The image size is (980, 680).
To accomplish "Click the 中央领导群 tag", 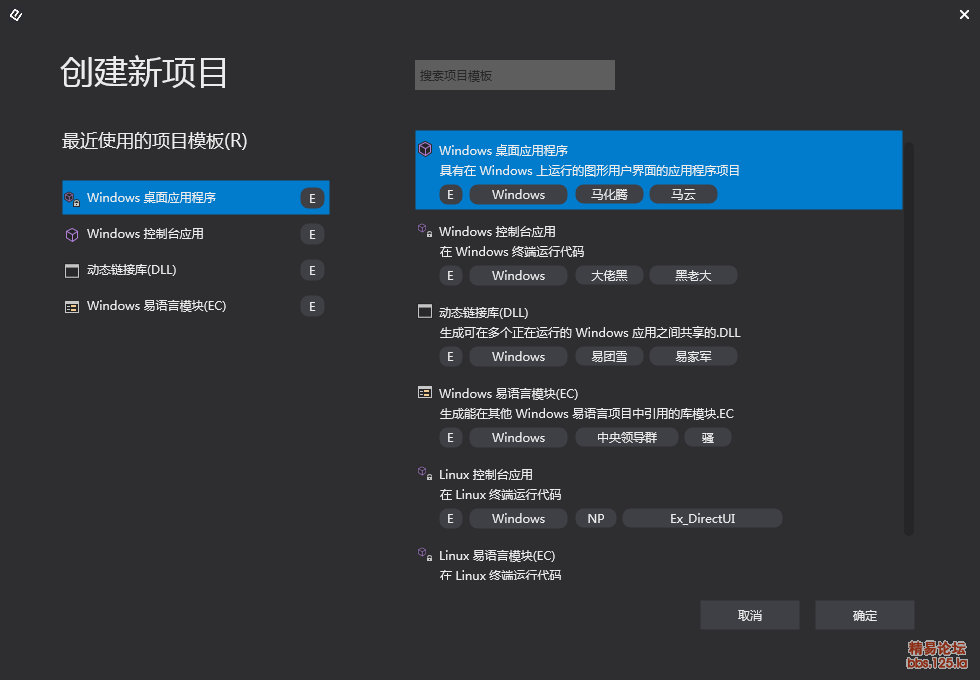I will [627, 438].
